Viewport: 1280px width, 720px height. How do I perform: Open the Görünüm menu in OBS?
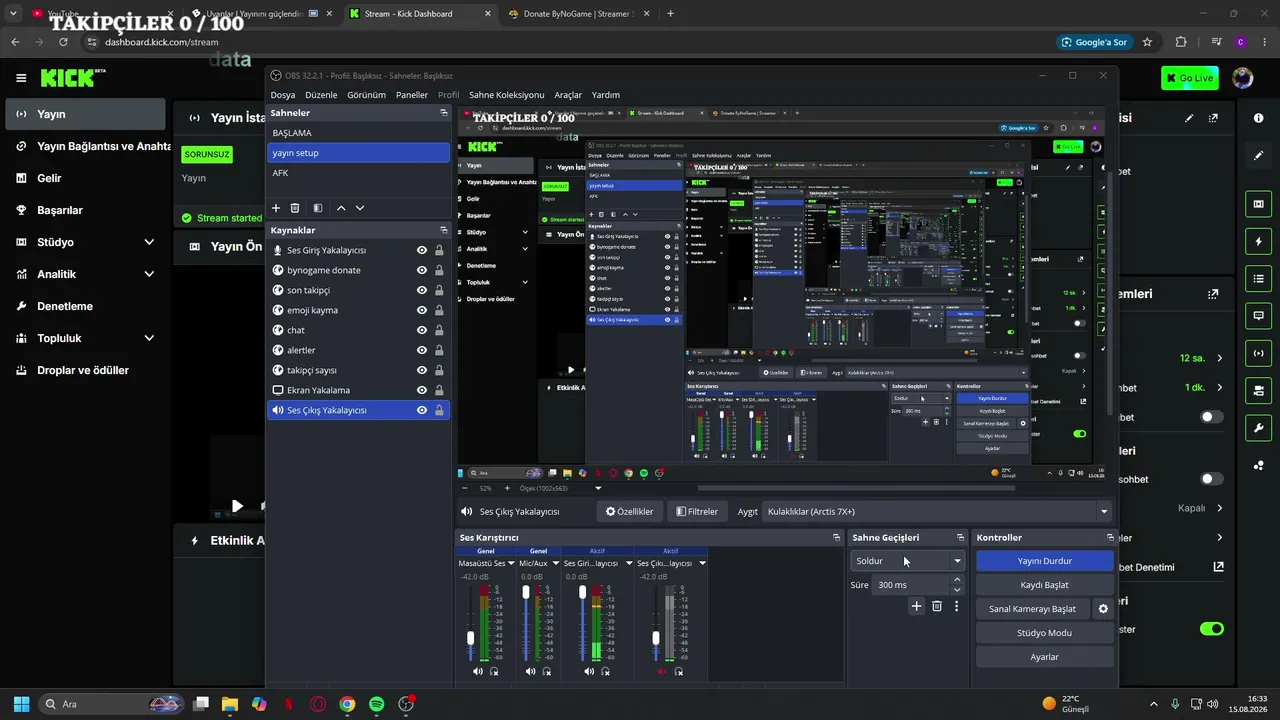pos(366,95)
